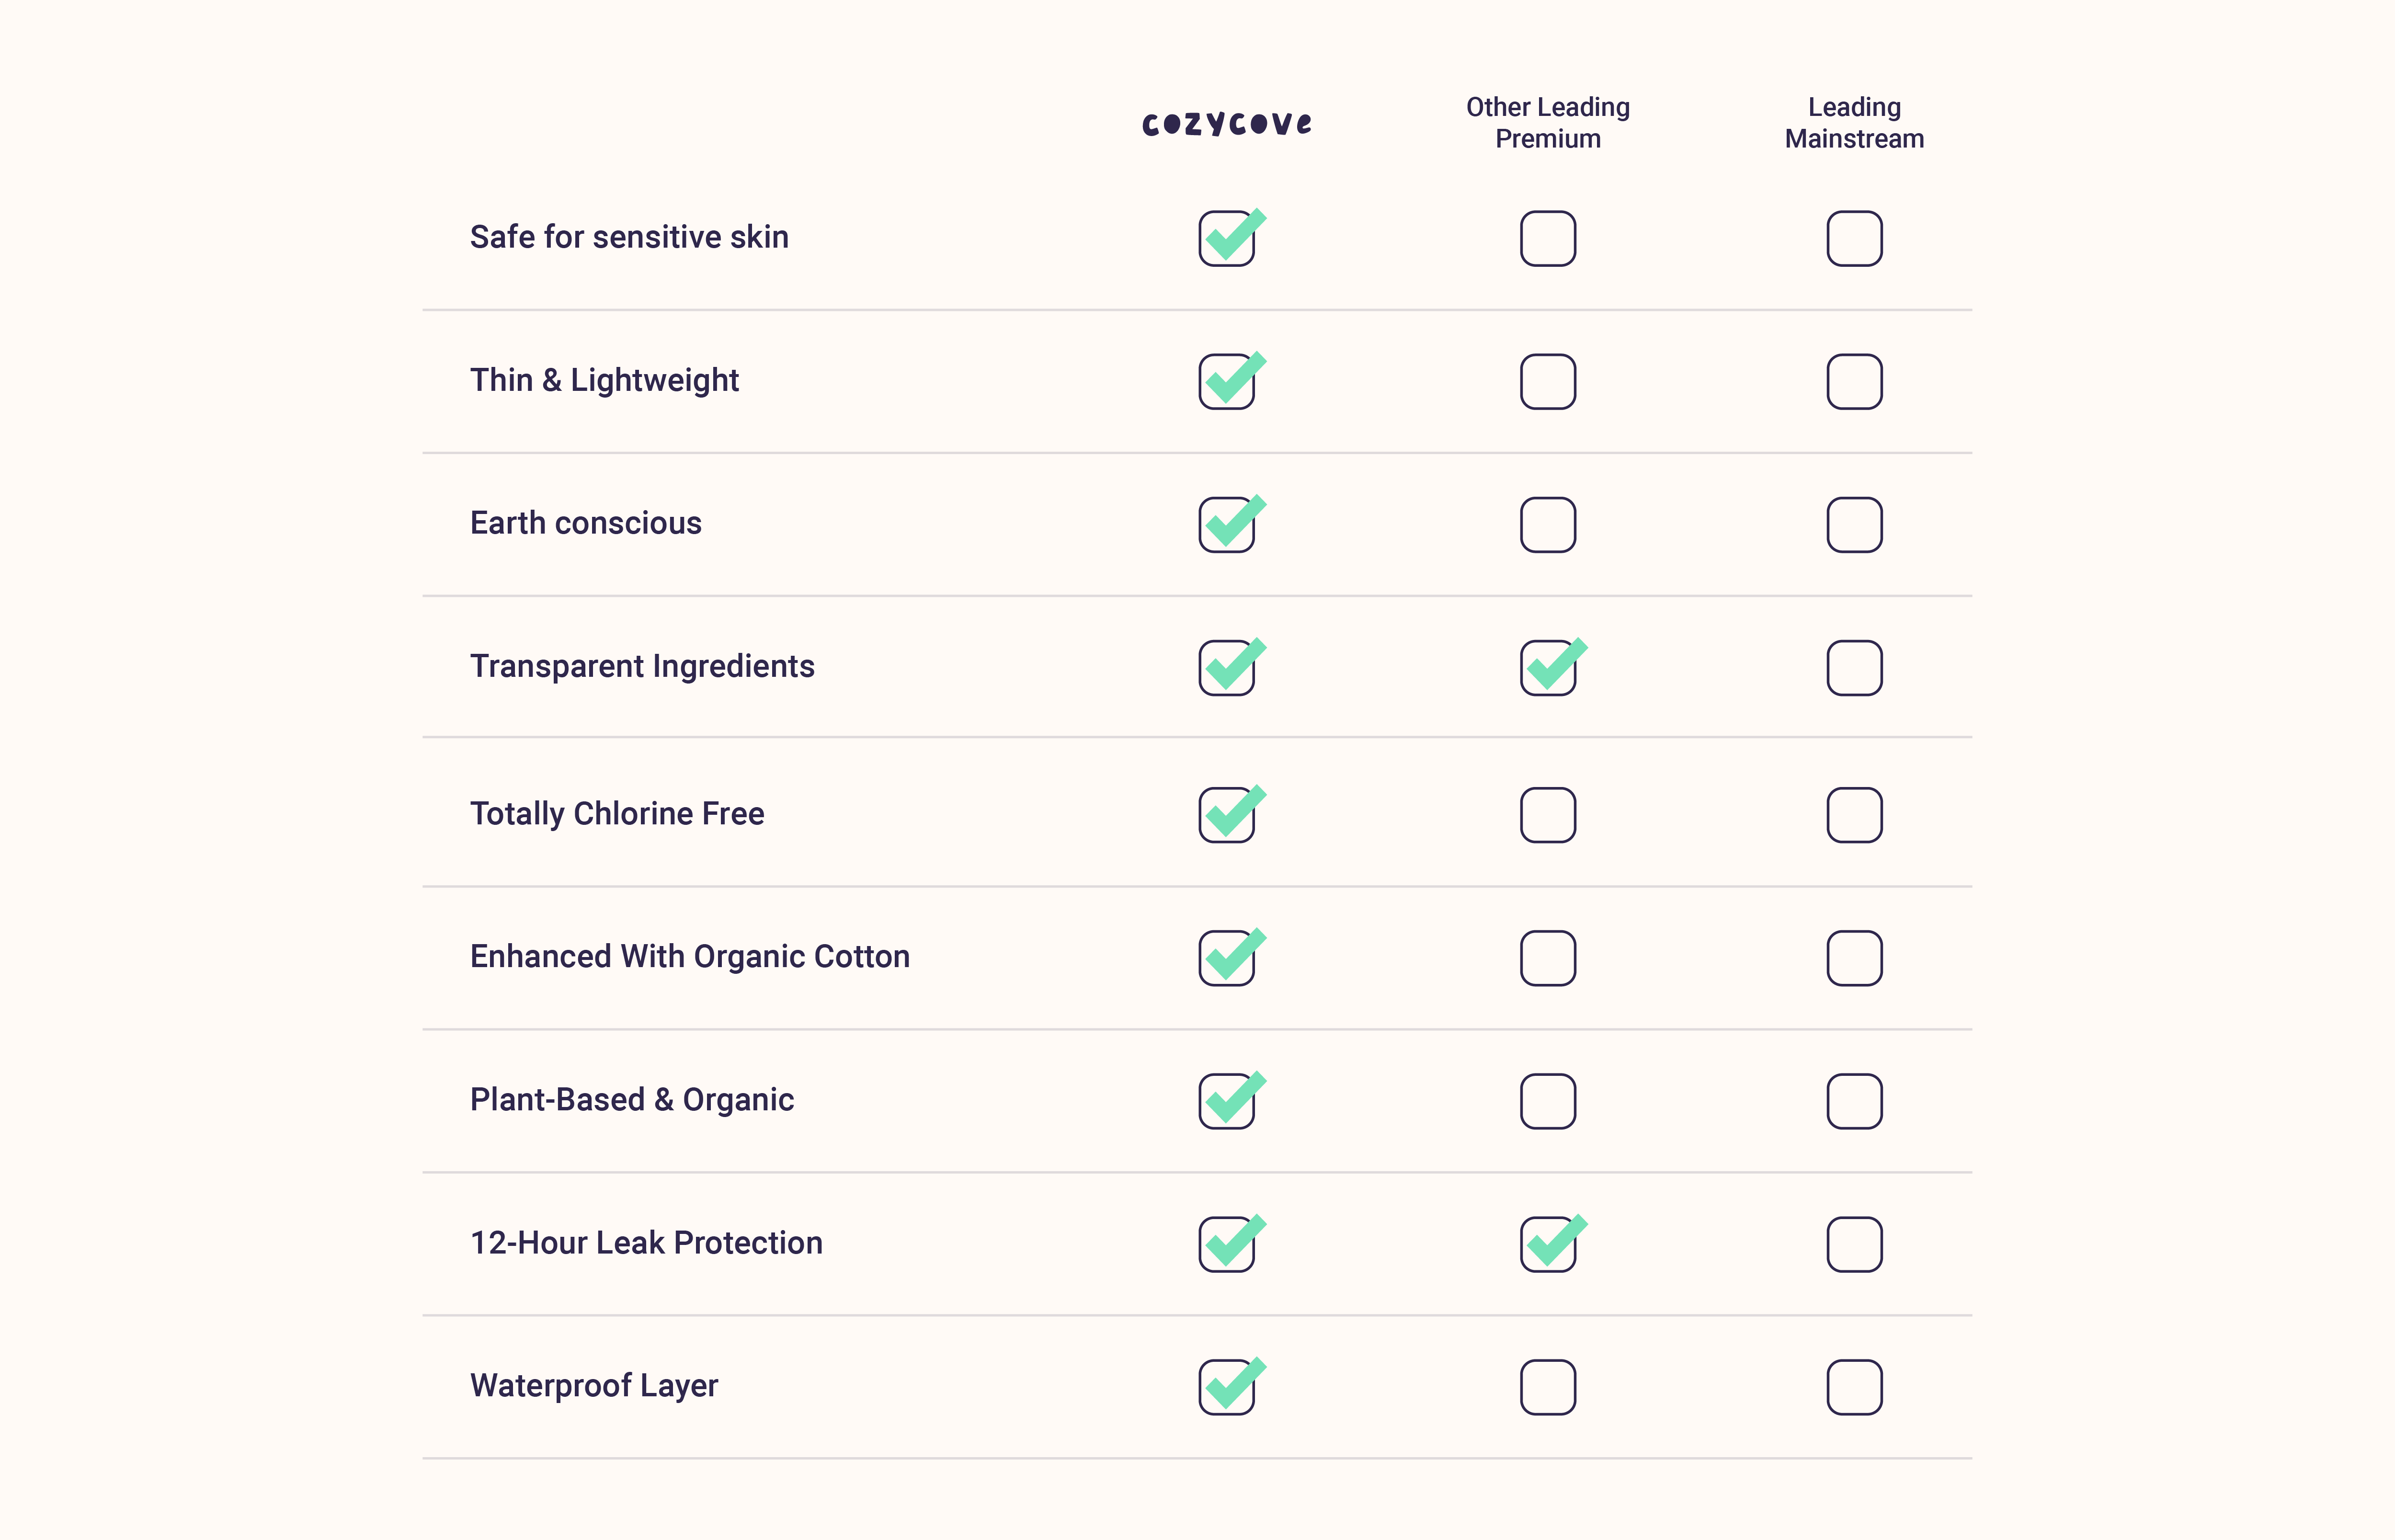Click the Leading Mainstream column header
The image size is (2395, 1540).
pyautogui.click(x=1854, y=123)
